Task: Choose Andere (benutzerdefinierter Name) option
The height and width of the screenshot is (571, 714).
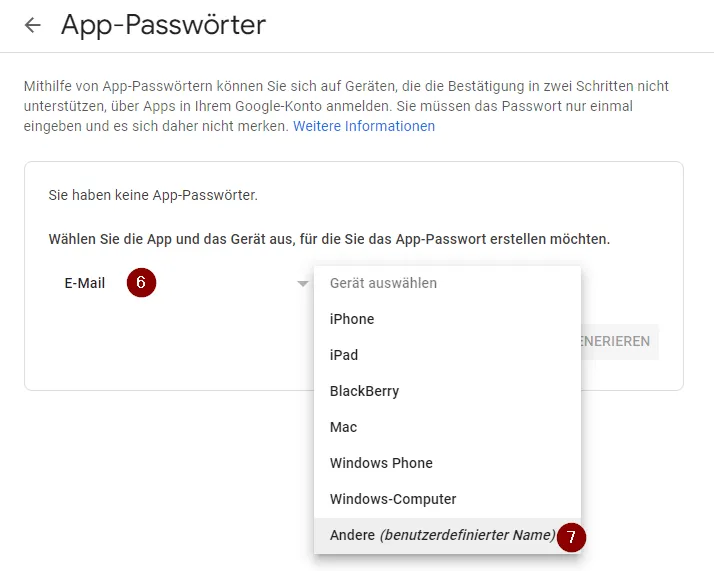Action: point(440,535)
